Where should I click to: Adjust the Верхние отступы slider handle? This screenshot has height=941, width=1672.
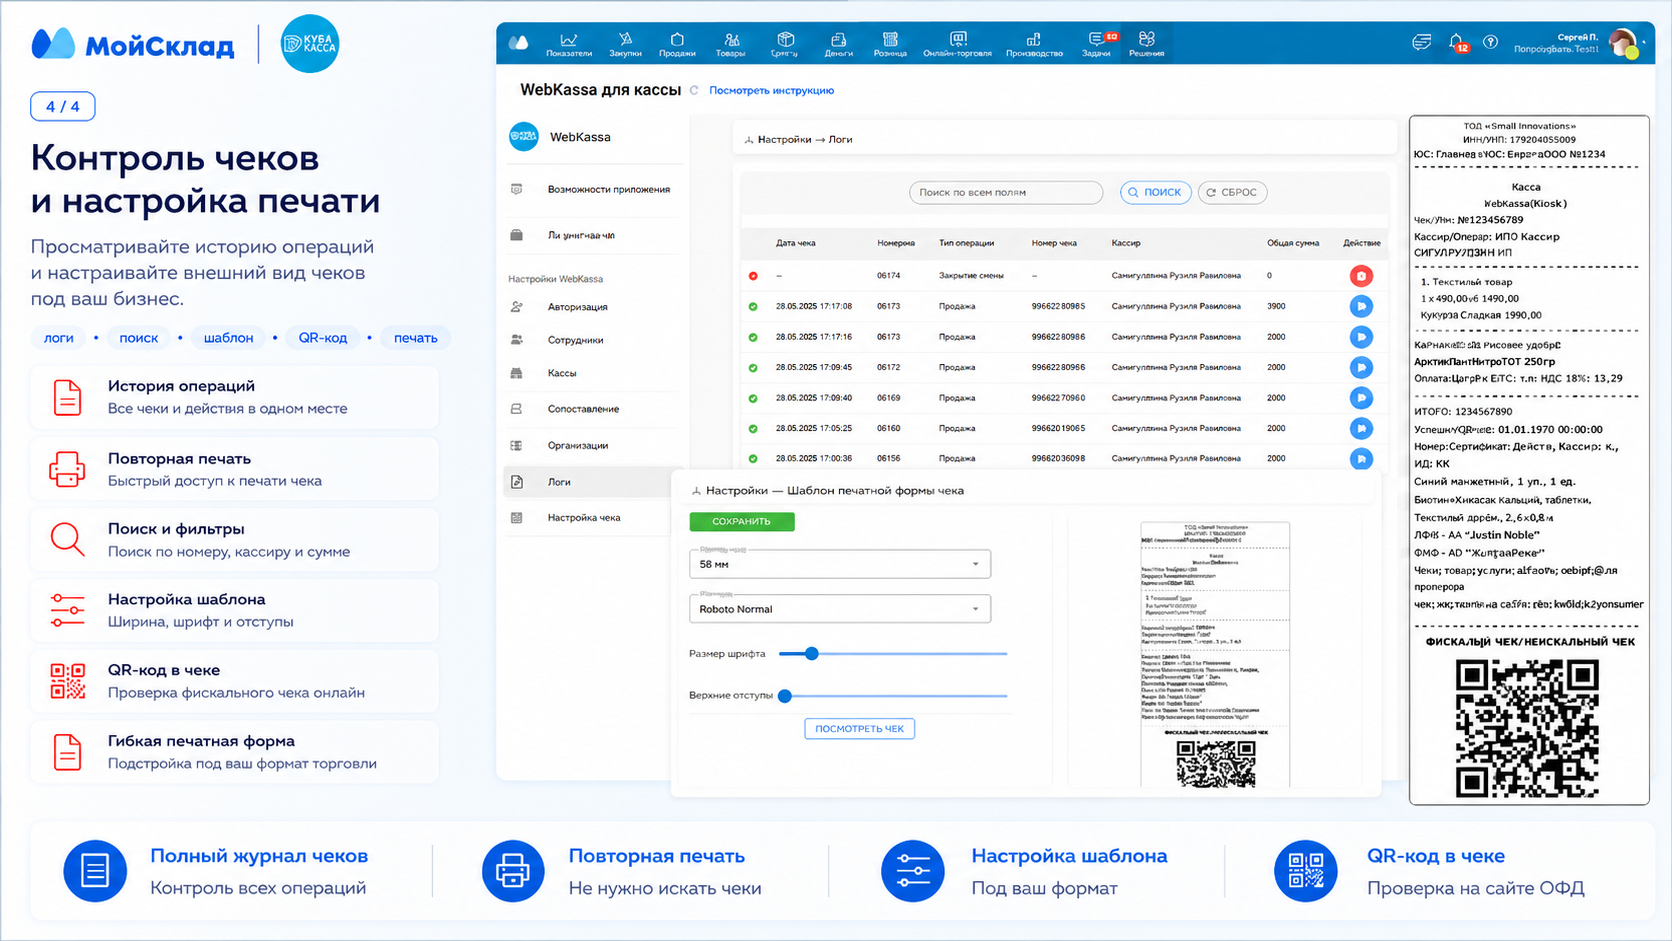pyautogui.click(x=785, y=696)
